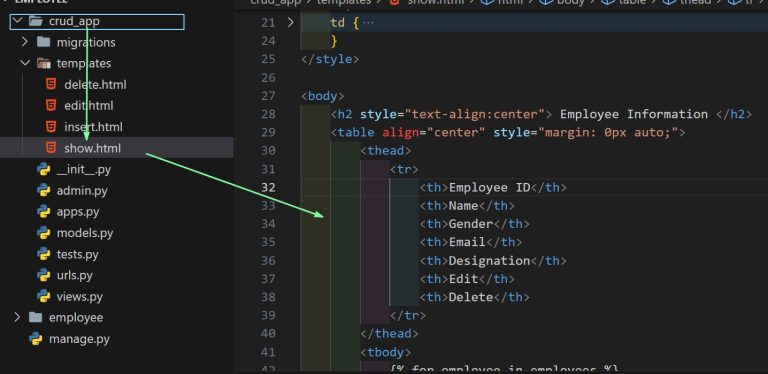This screenshot has height=374, width=768.
Task: Click the closing </style> tag on line 25
Action: [x=330, y=59]
